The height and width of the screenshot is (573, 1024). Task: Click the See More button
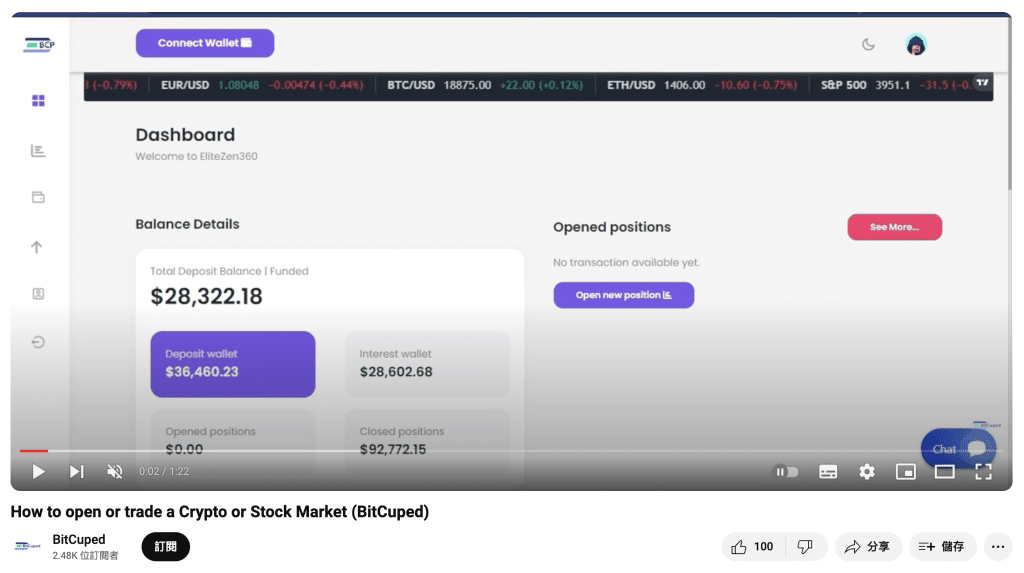(x=895, y=227)
